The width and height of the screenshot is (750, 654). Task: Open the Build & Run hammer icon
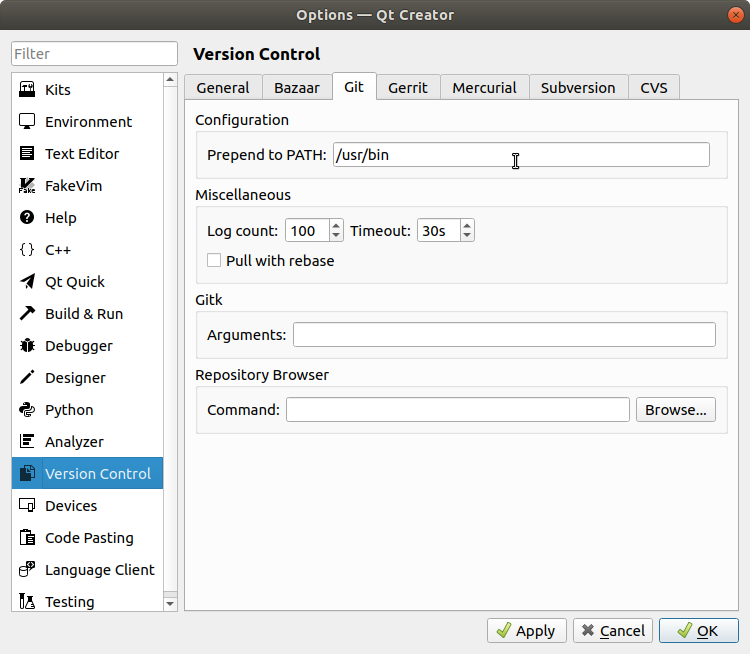click(x=28, y=314)
